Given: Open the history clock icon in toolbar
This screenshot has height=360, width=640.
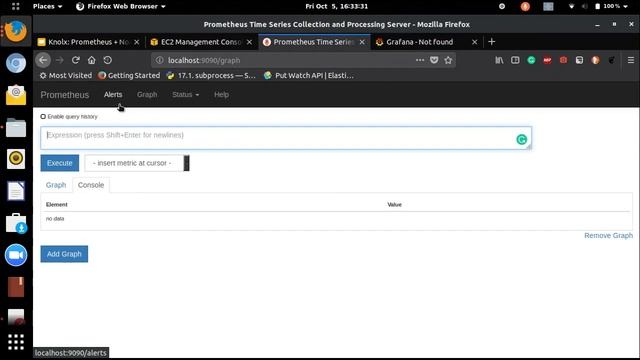Looking at the screenshot, I should tap(107, 60).
